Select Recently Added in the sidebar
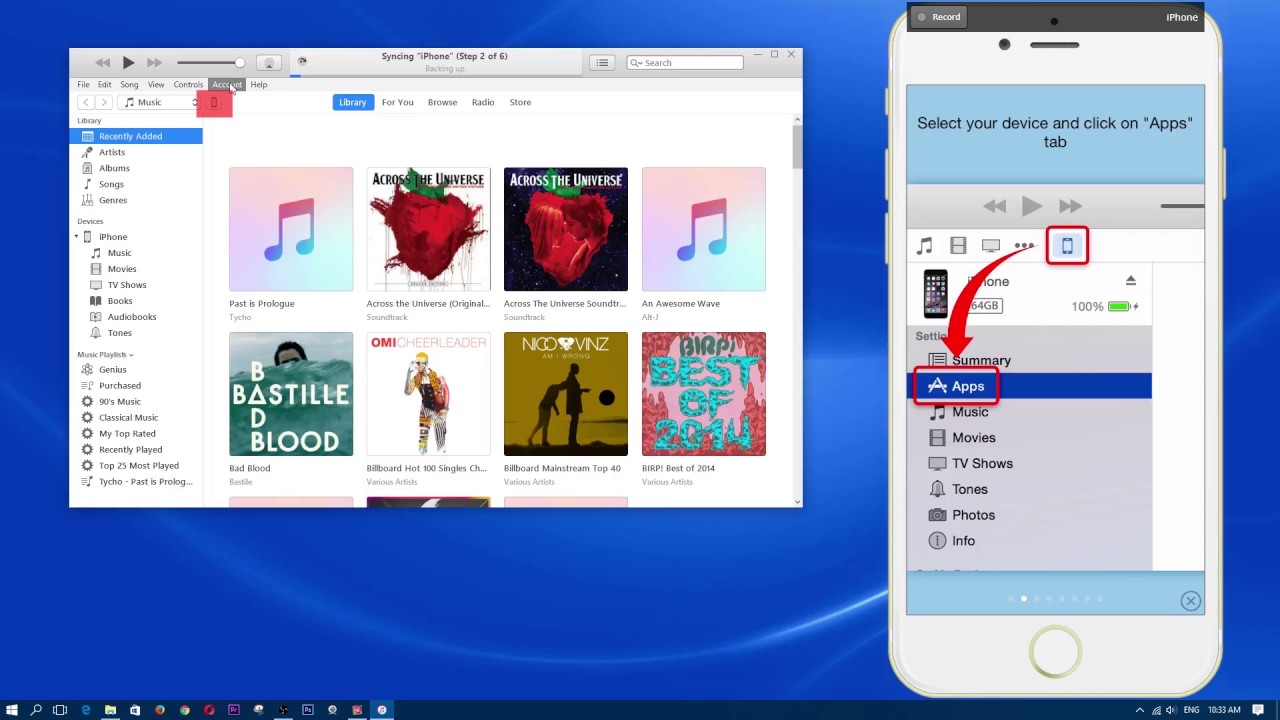The image size is (1280, 720). point(136,136)
